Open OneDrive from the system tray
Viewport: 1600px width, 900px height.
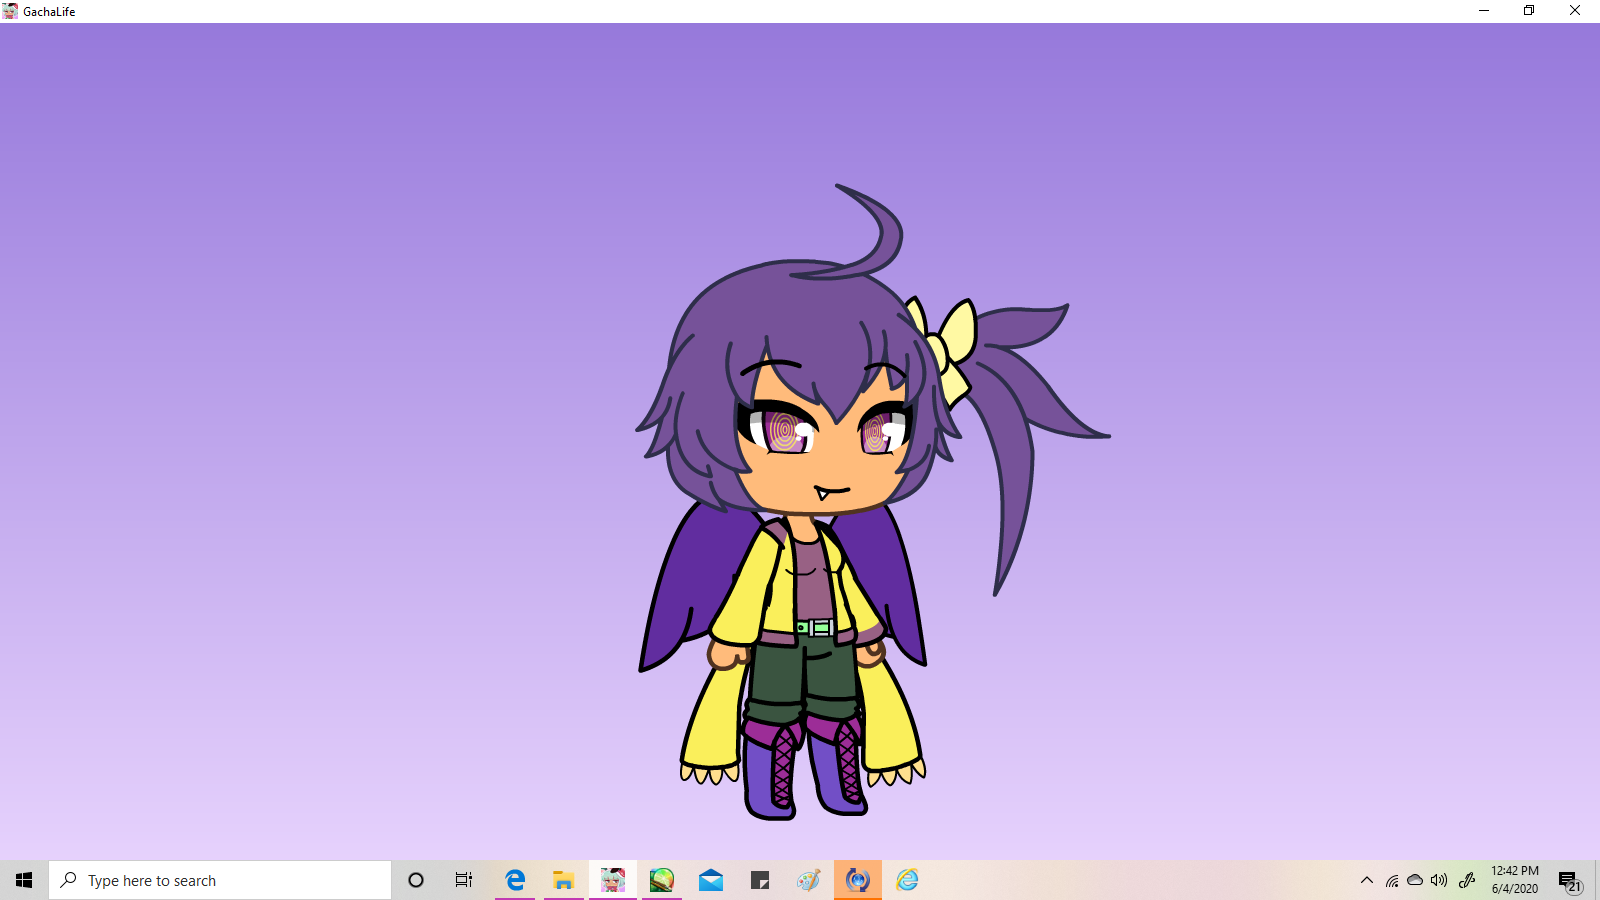(1415, 880)
